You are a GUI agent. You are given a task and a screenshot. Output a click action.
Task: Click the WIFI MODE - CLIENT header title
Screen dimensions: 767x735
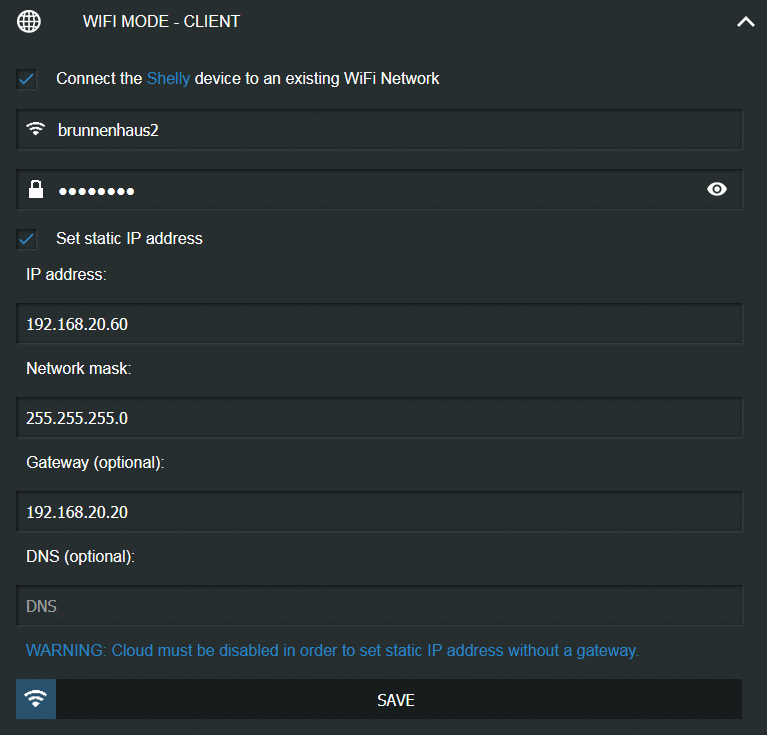pos(161,21)
